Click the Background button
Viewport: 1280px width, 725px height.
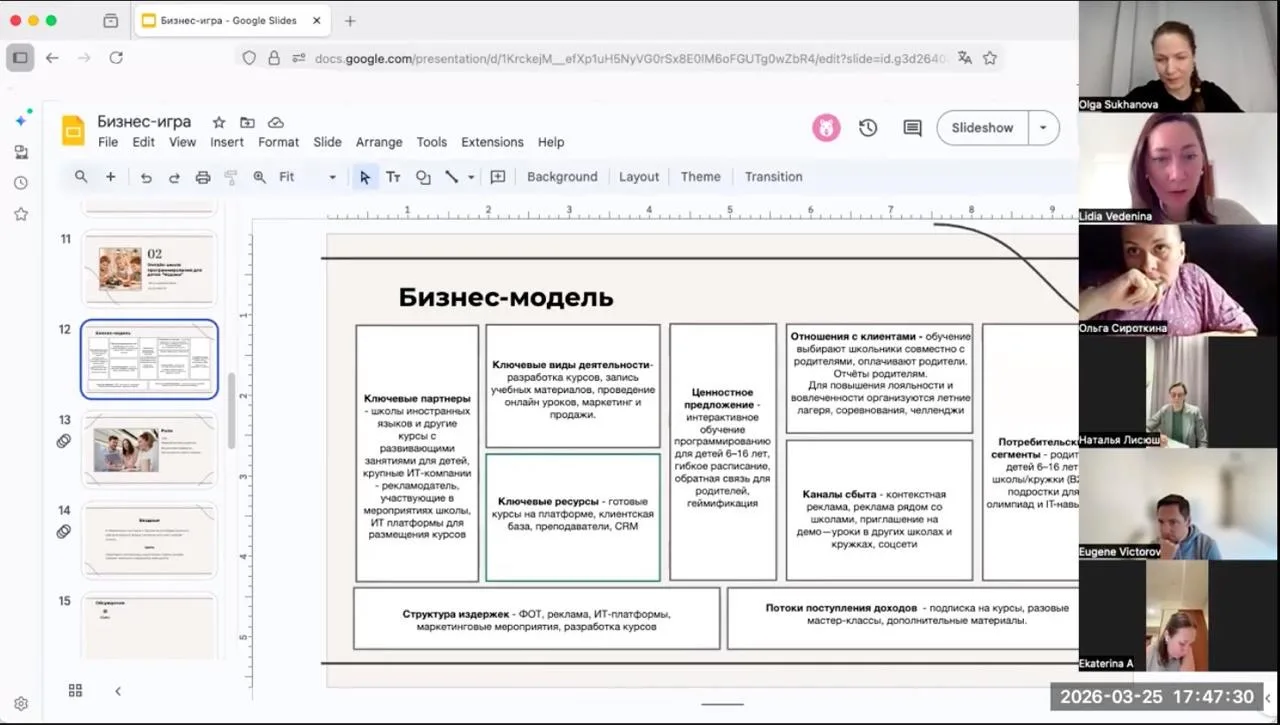562,177
